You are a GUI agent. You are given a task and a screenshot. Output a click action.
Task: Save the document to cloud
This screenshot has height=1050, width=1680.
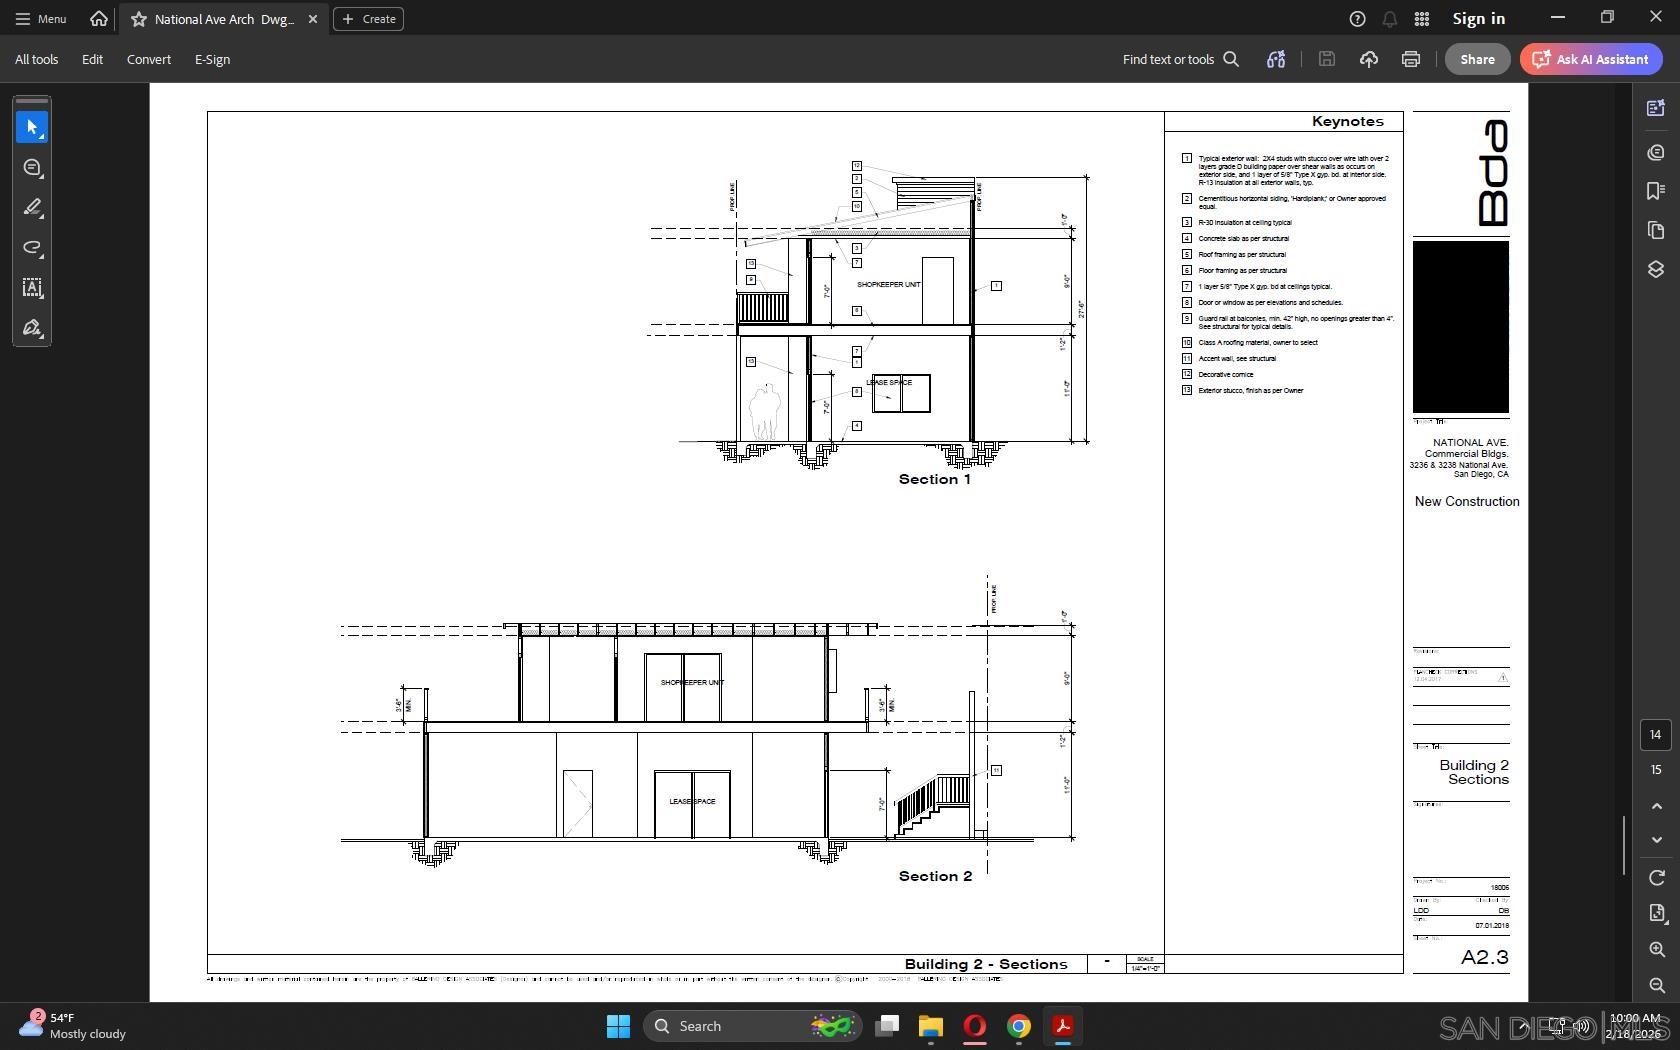pos(1368,59)
